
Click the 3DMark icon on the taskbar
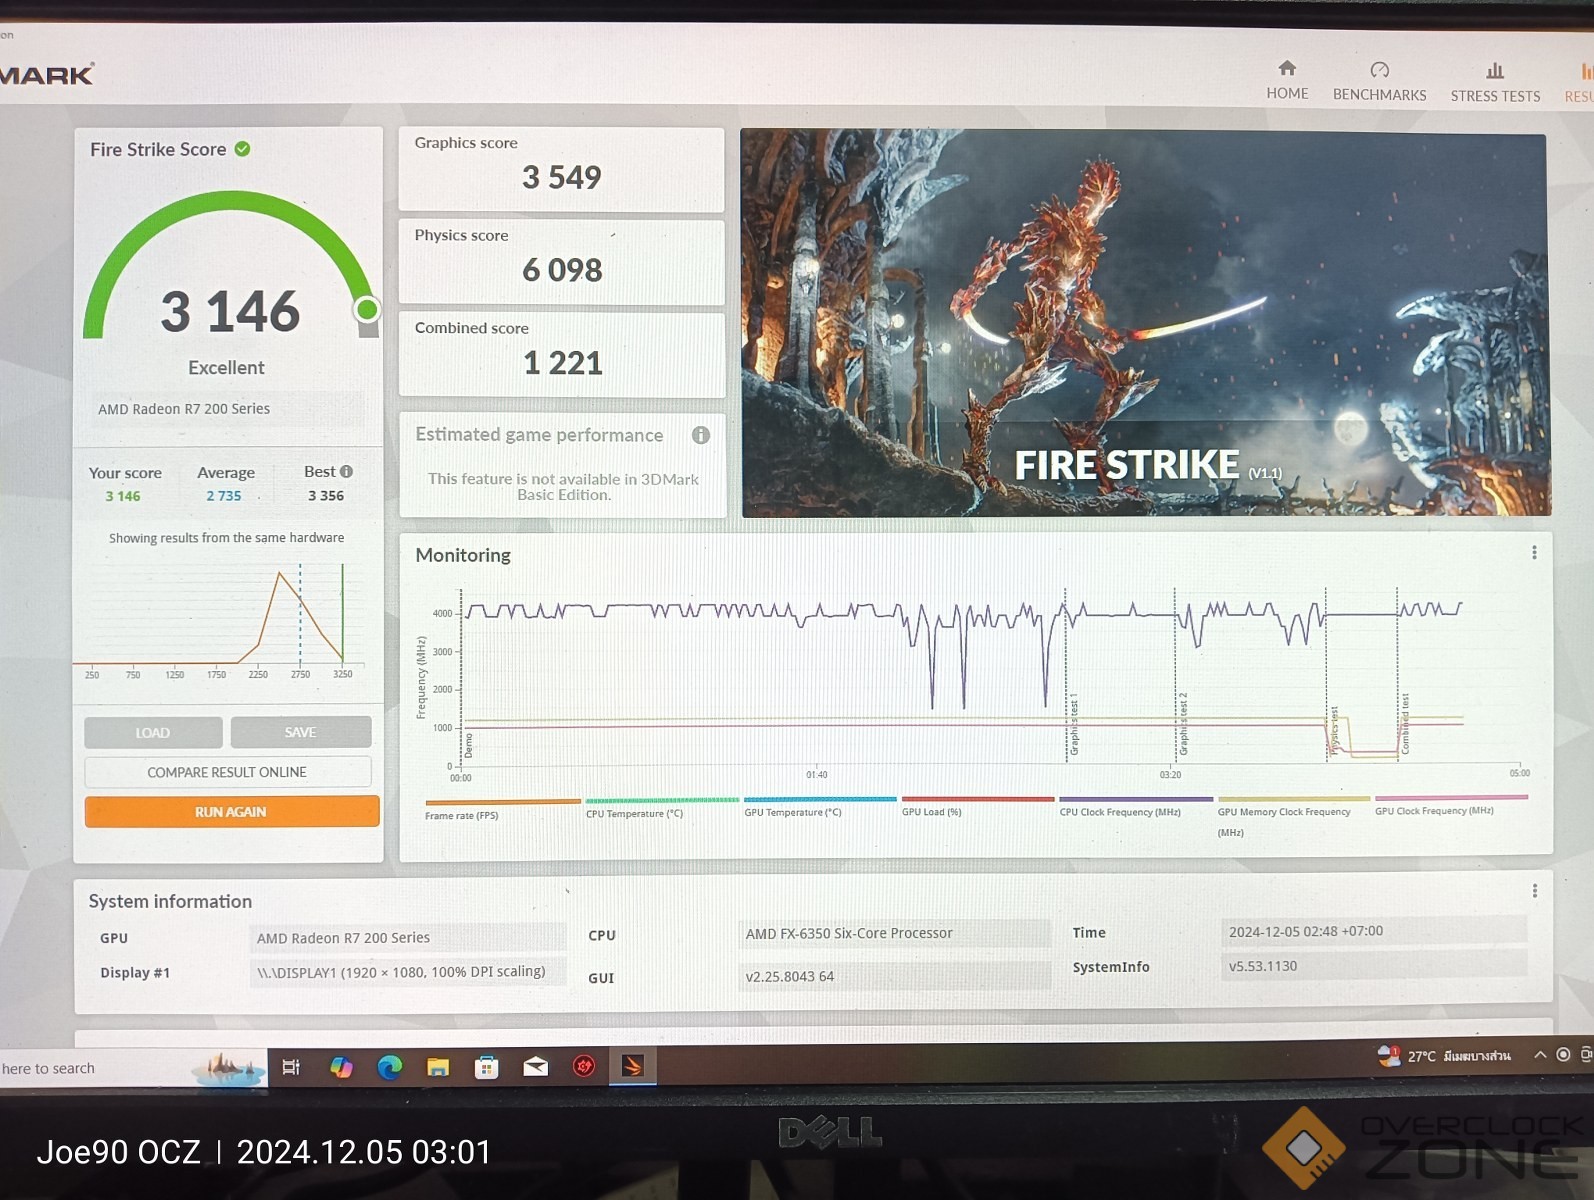click(632, 1066)
